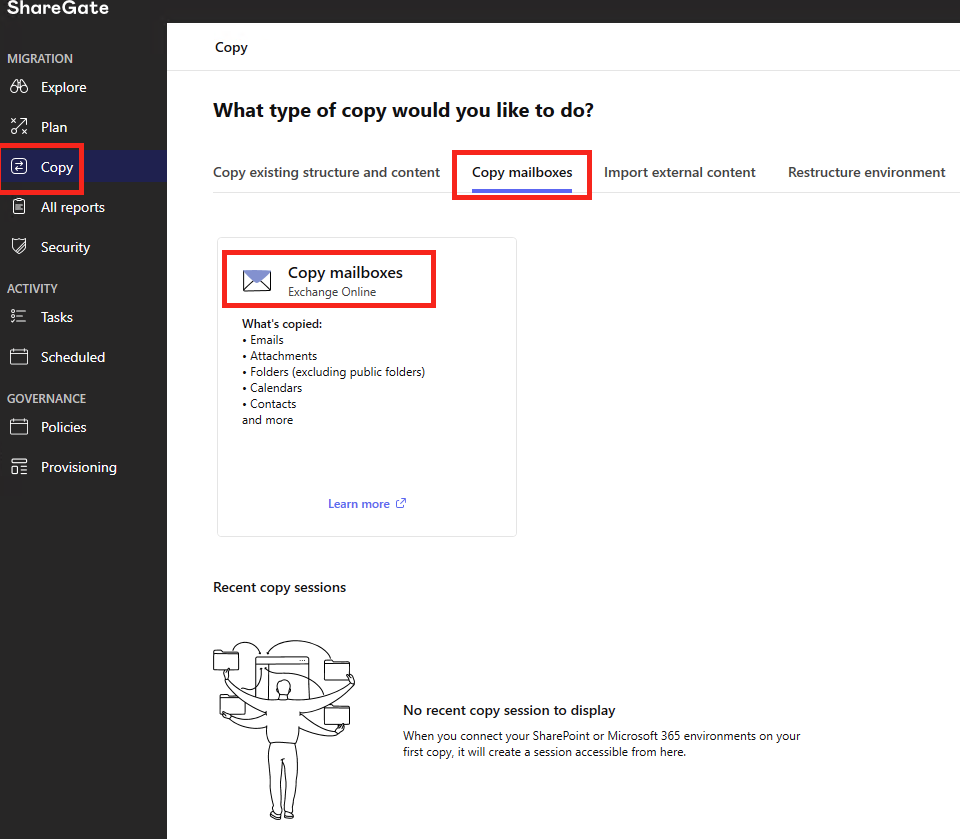Click 'What type of copy' heading
Viewport: 960px width, 839px height.
click(403, 110)
